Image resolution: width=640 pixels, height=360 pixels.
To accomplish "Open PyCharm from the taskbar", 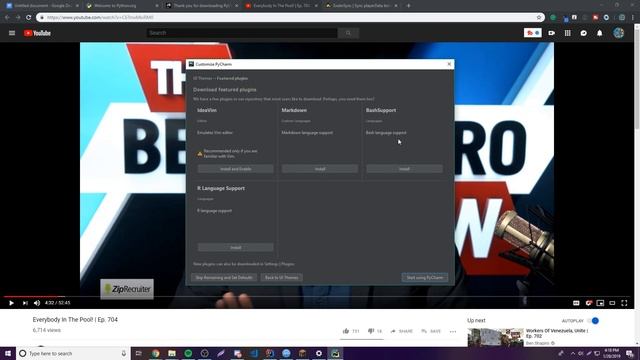I will point(335,353).
